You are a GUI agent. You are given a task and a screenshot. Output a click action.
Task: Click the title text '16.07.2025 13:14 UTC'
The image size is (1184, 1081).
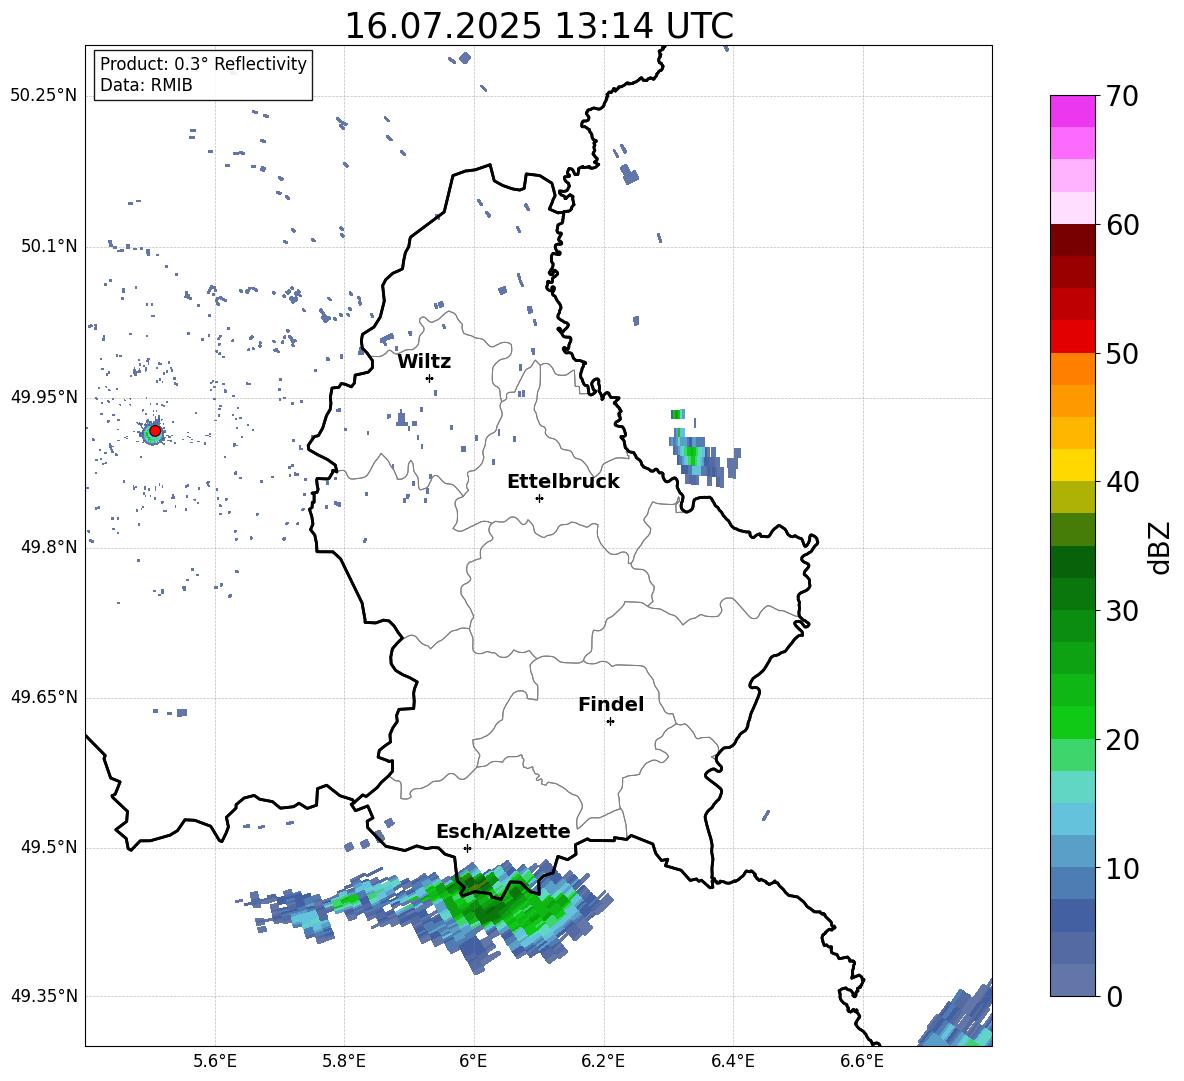538,26
